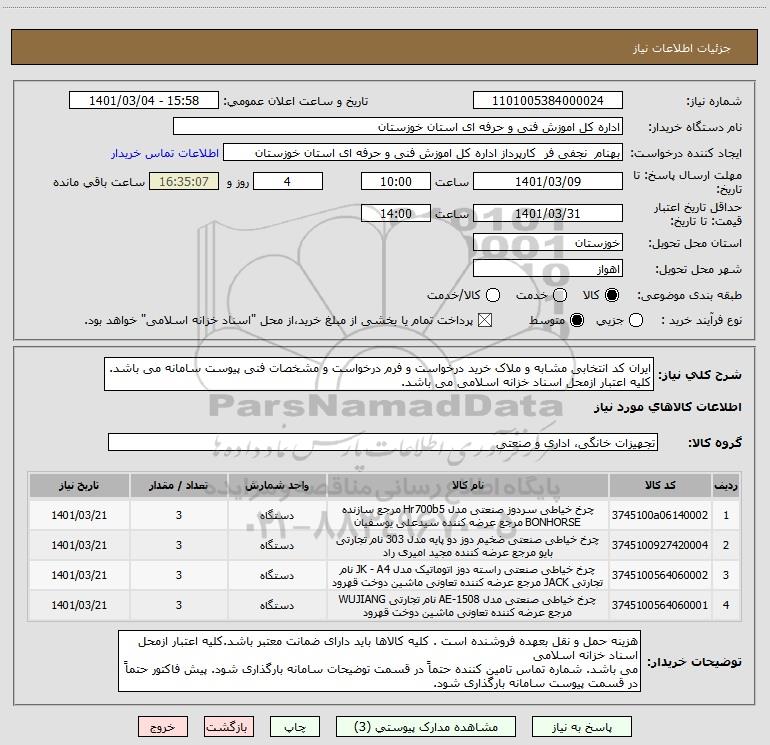This screenshot has height=745, width=770.
Task: Open اطلاعات تماس خریدار link
Action: tap(165, 153)
